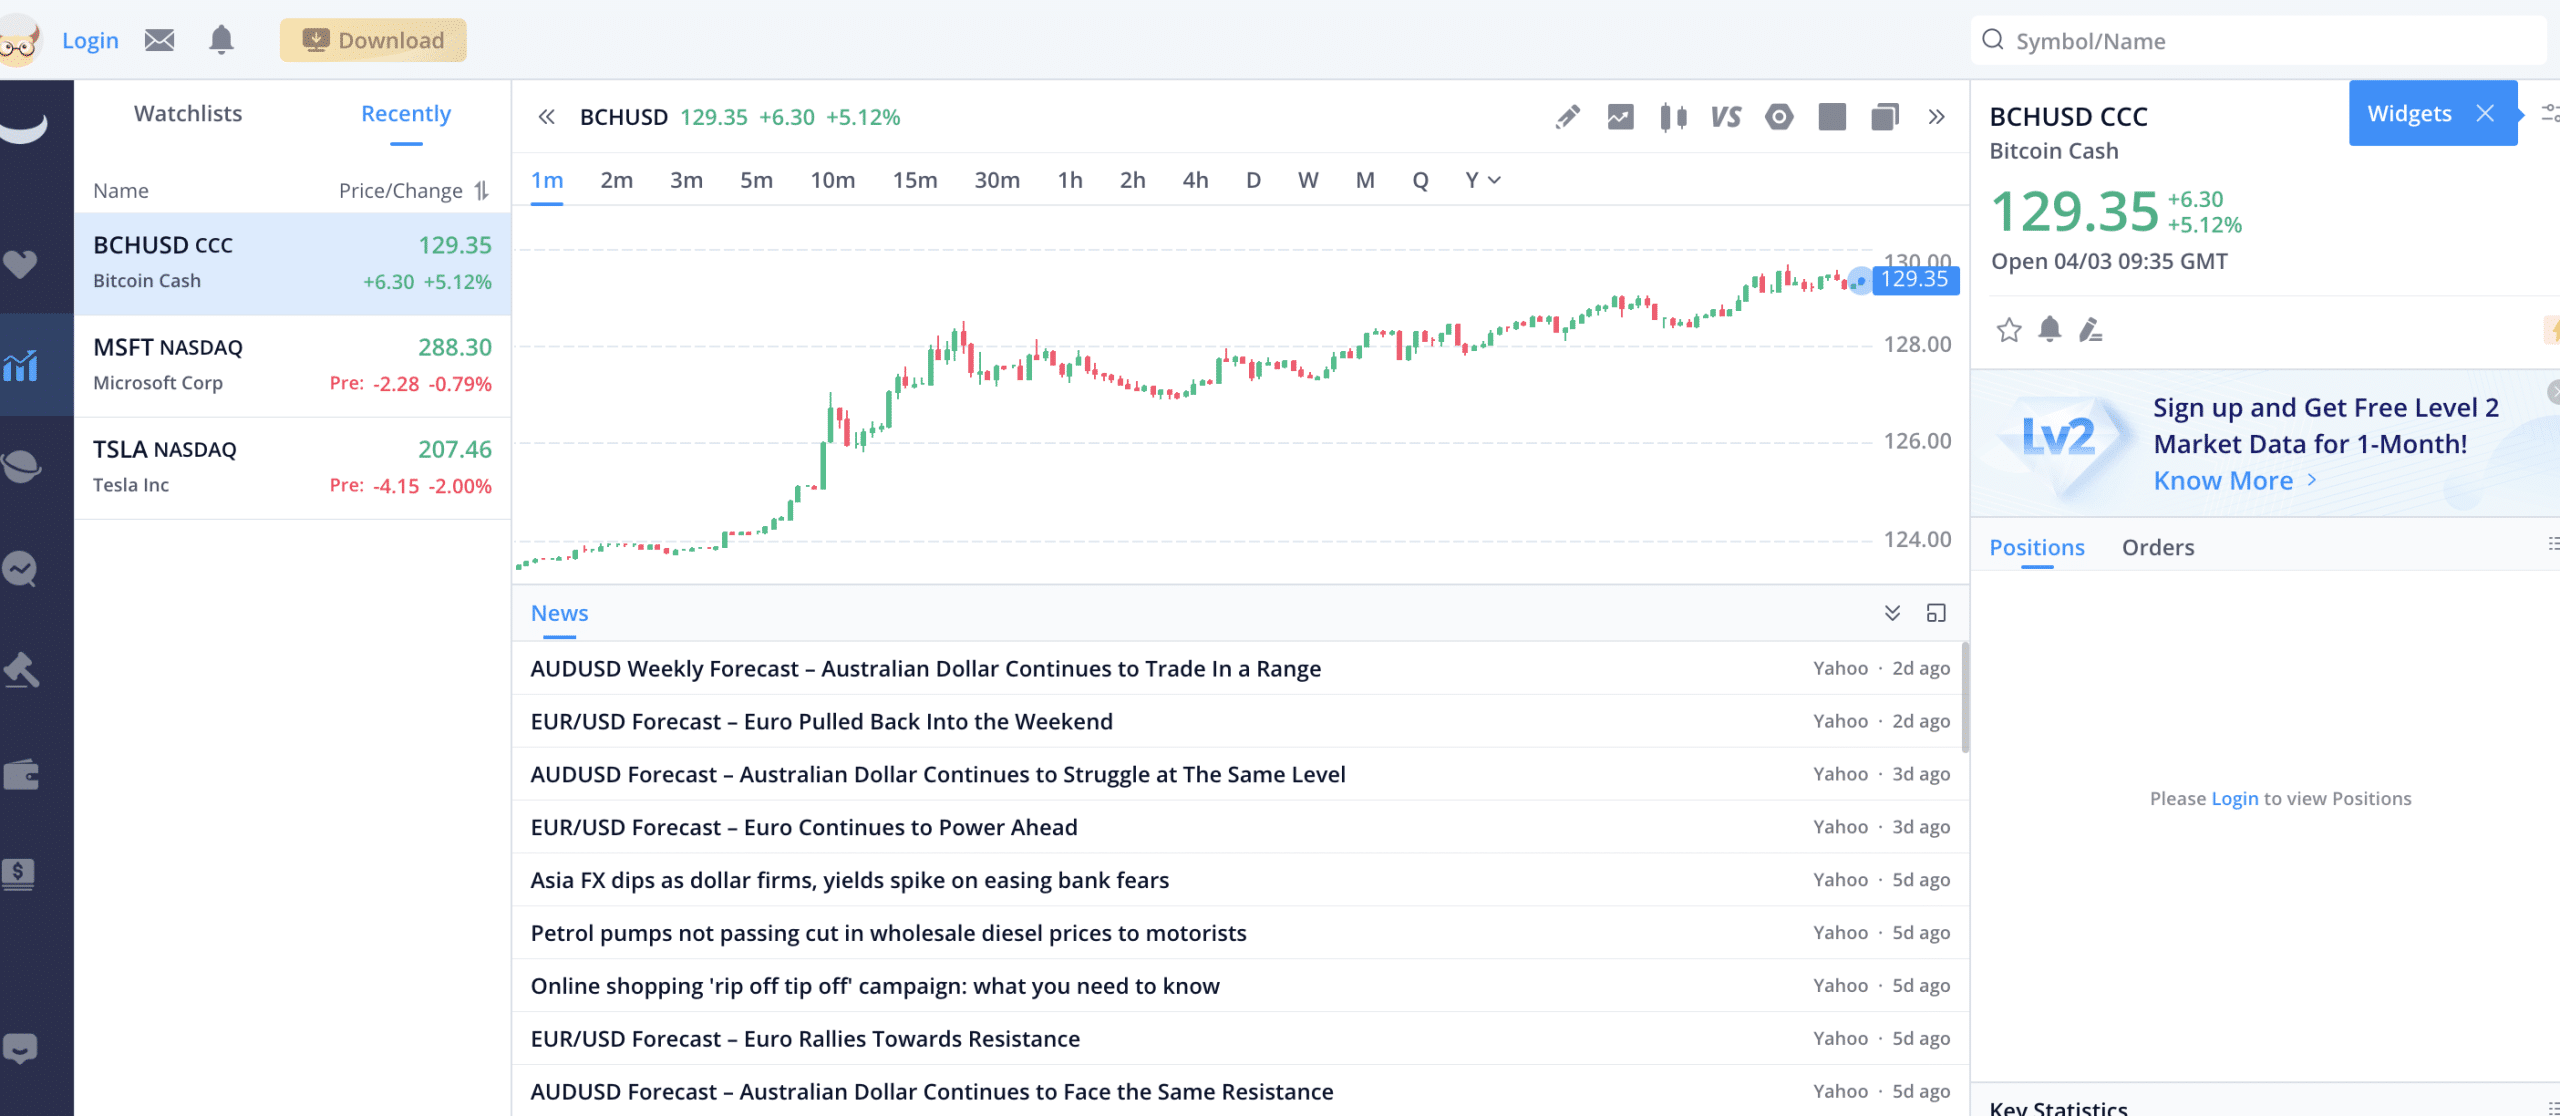Image resolution: width=2560 pixels, height=1116 pixels.
Task: Select the 15m timeframe
Action: 914,180
